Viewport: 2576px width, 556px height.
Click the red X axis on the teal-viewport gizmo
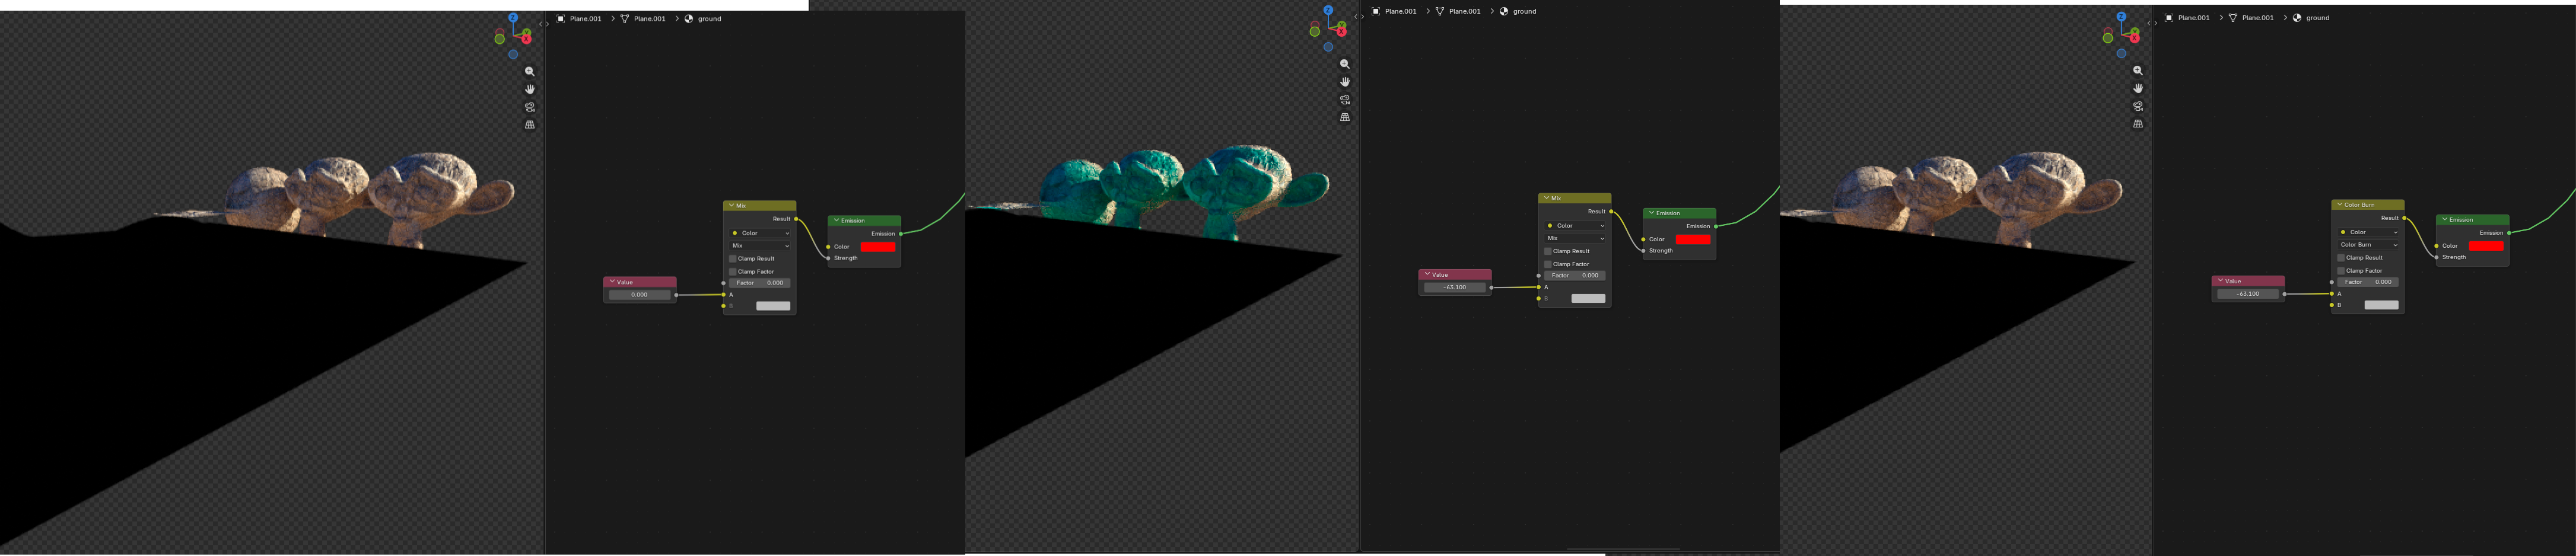click(1342, 31)
